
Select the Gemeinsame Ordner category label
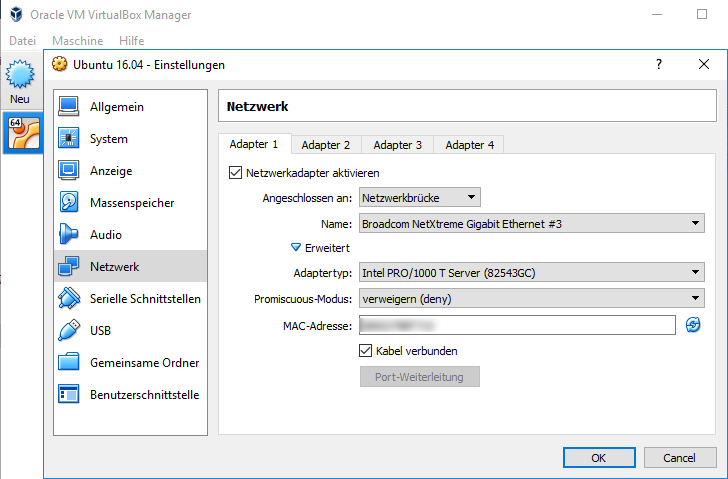[x=145, y=362]
